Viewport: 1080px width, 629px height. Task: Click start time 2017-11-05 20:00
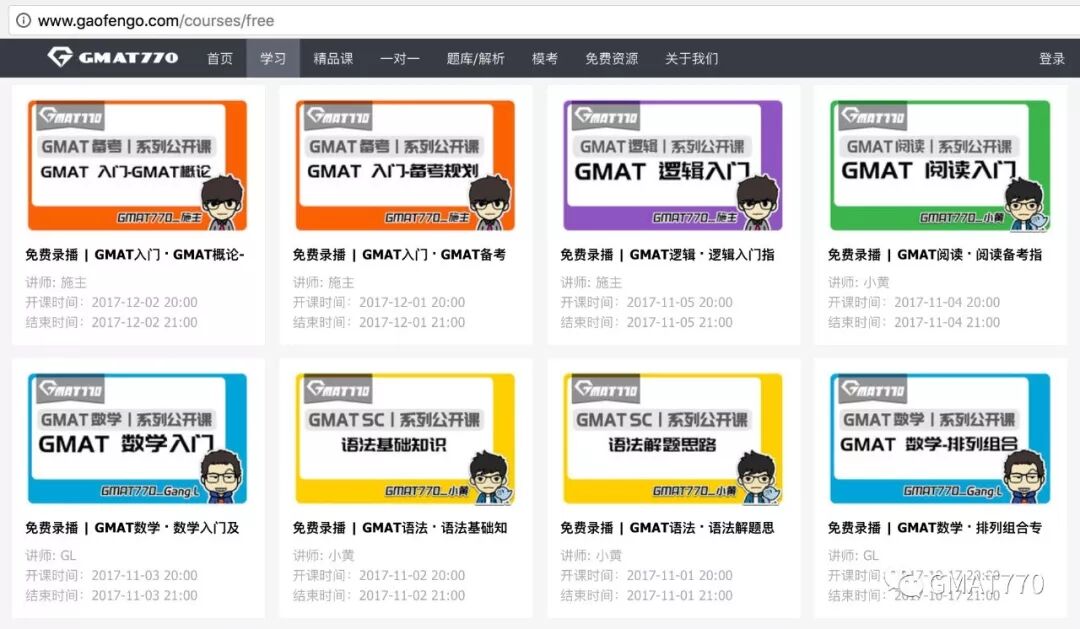680,302
